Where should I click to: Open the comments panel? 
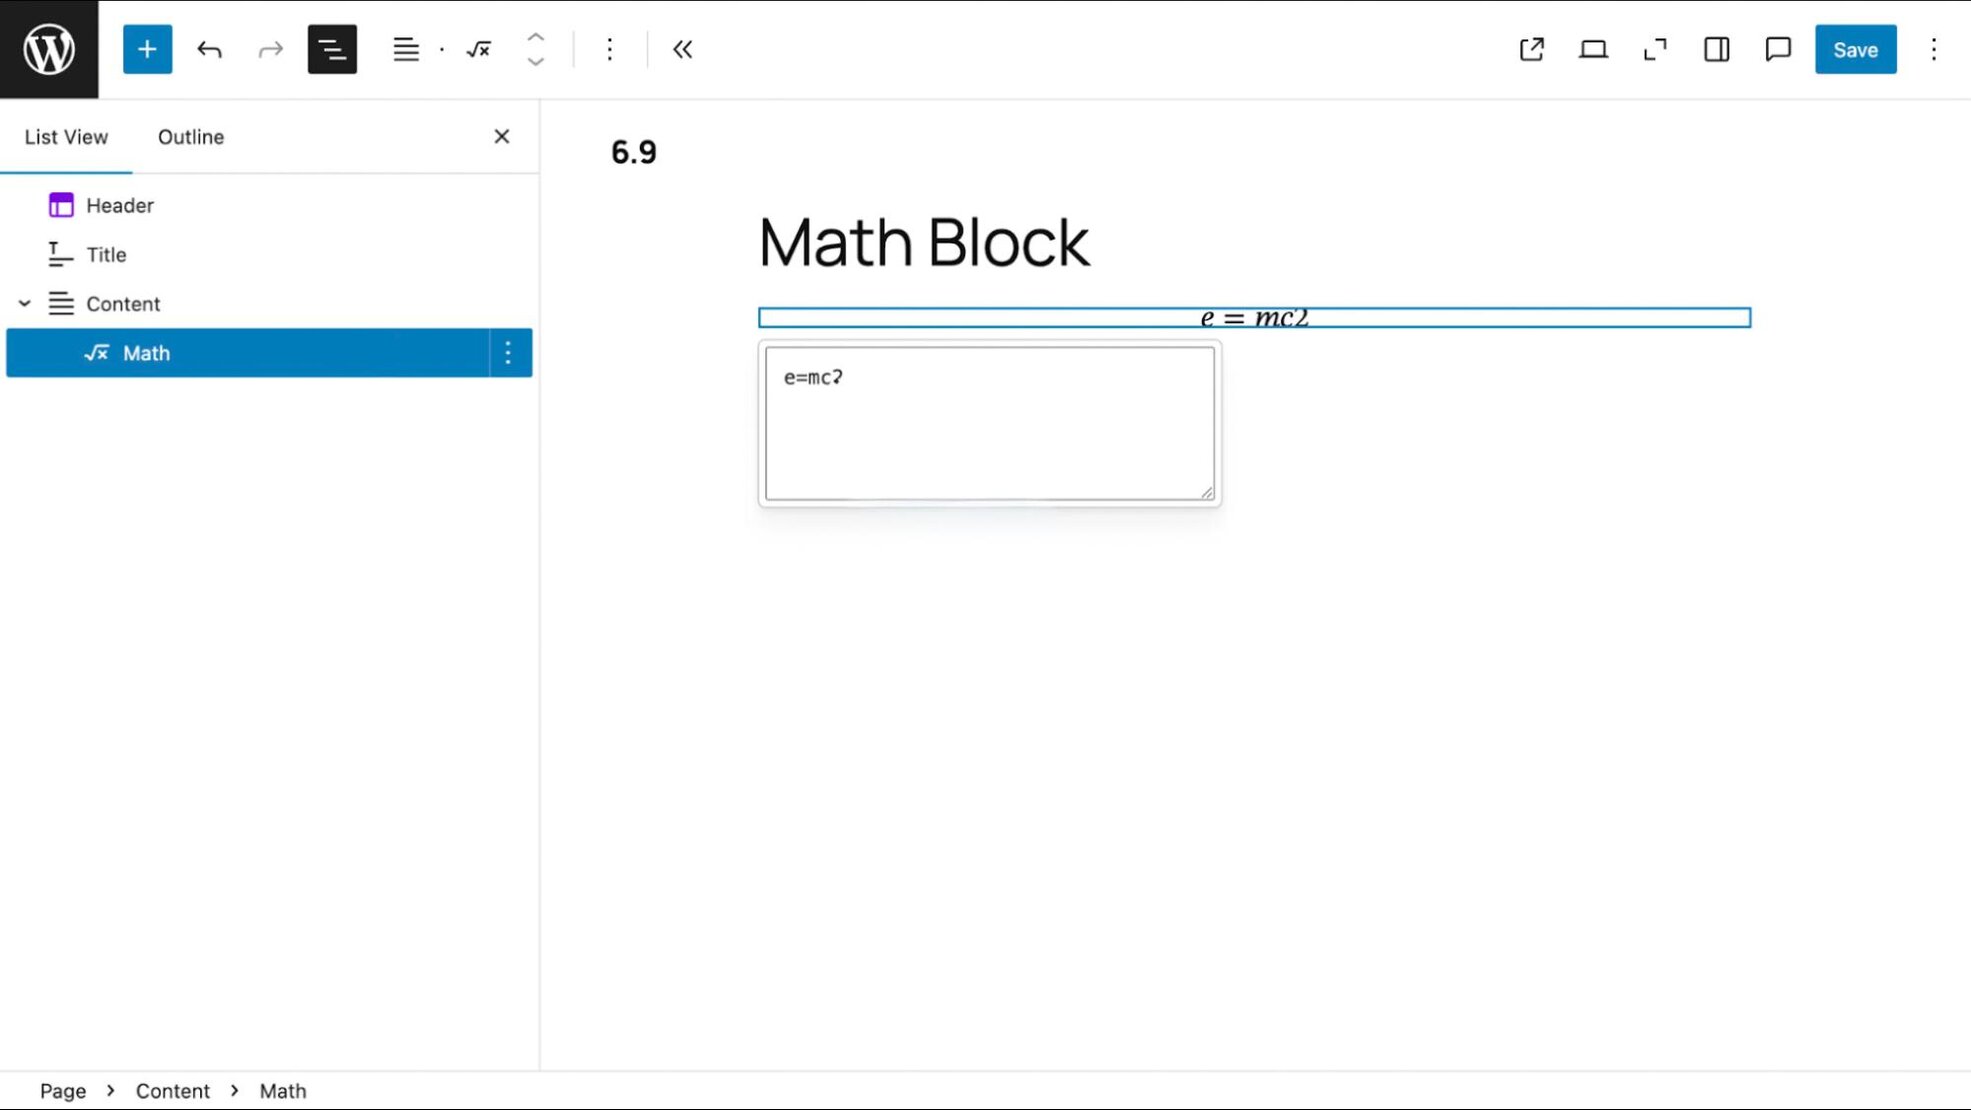(x=1776, y=49)
